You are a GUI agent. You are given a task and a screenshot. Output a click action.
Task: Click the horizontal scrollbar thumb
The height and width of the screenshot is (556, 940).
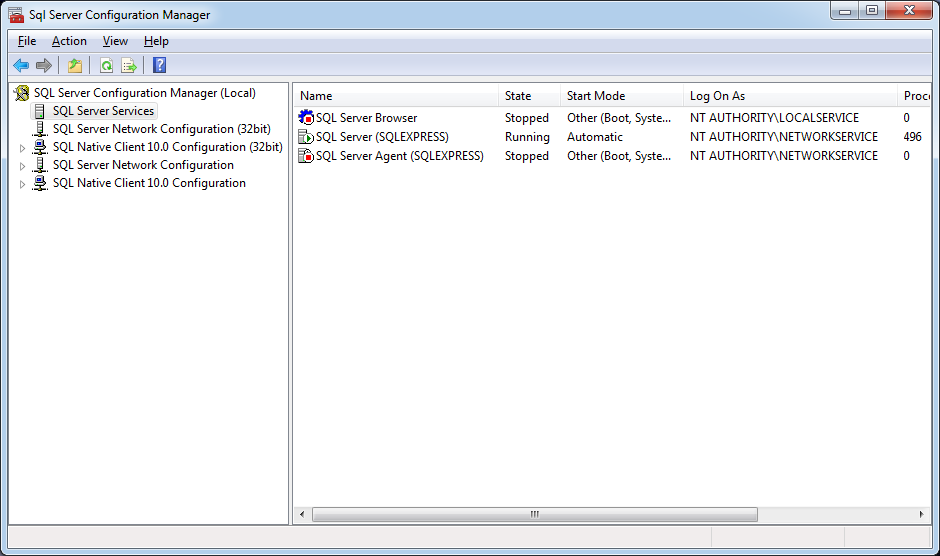click(535, 515)
